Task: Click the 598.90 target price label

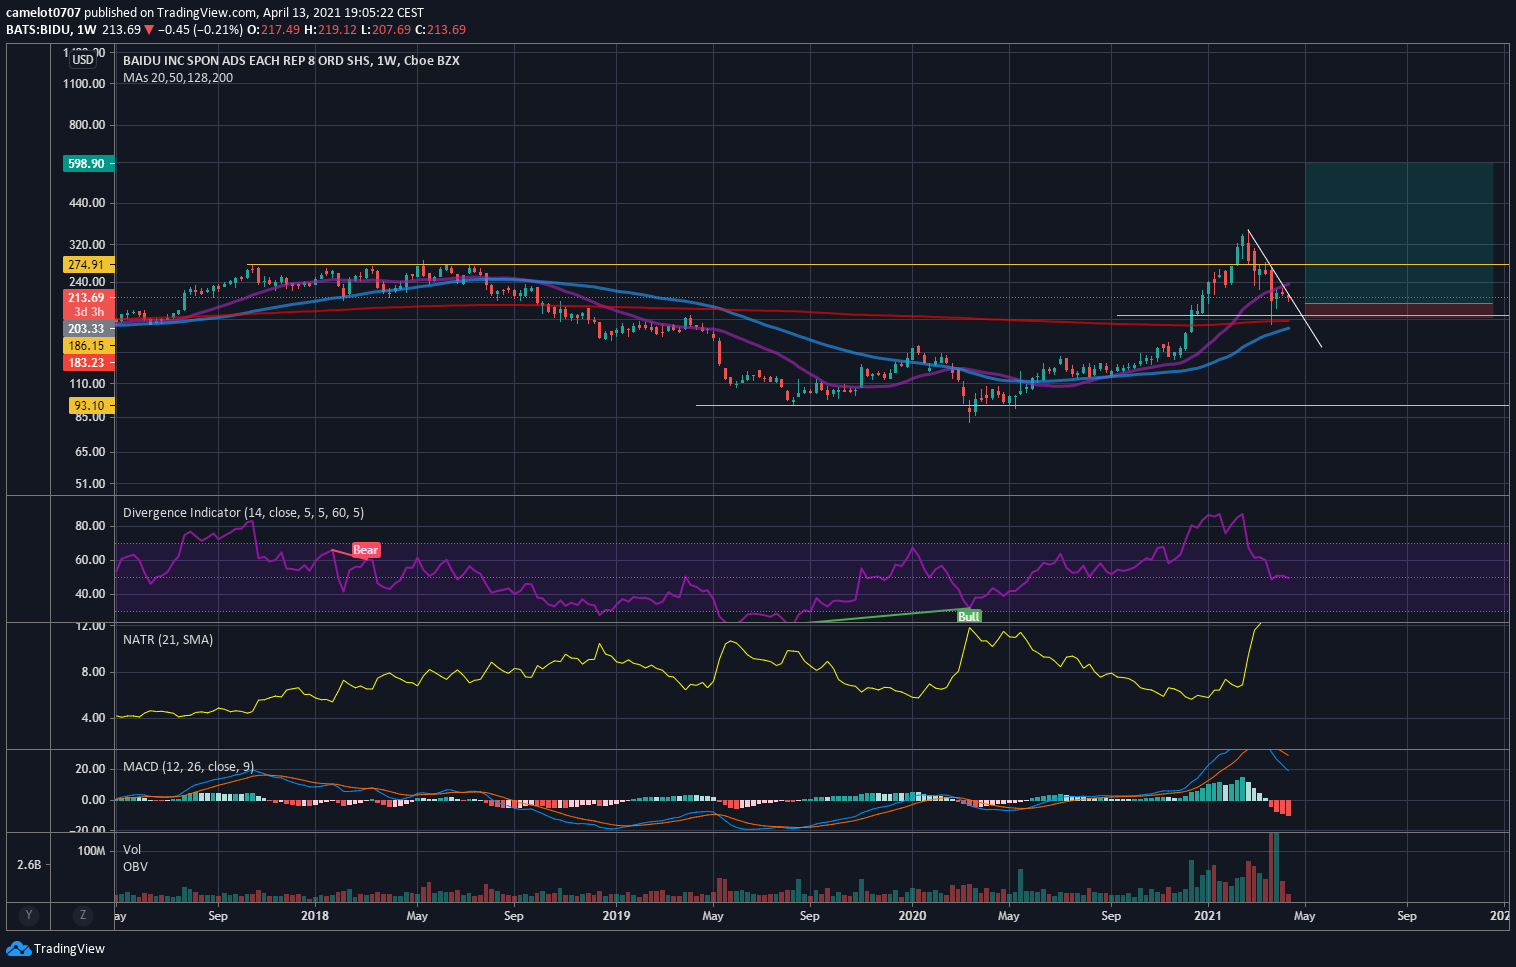Action: click(x=88, y=163)
